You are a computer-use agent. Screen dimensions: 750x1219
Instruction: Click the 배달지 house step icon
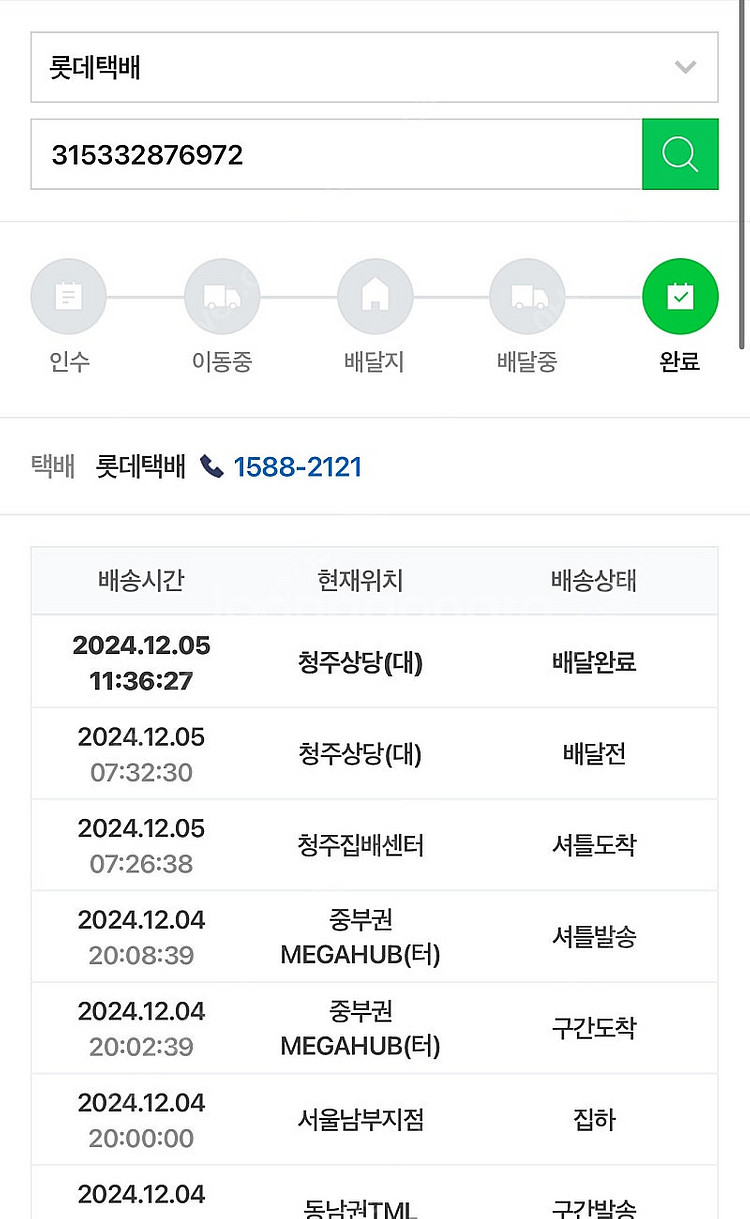tap(375, 296)
